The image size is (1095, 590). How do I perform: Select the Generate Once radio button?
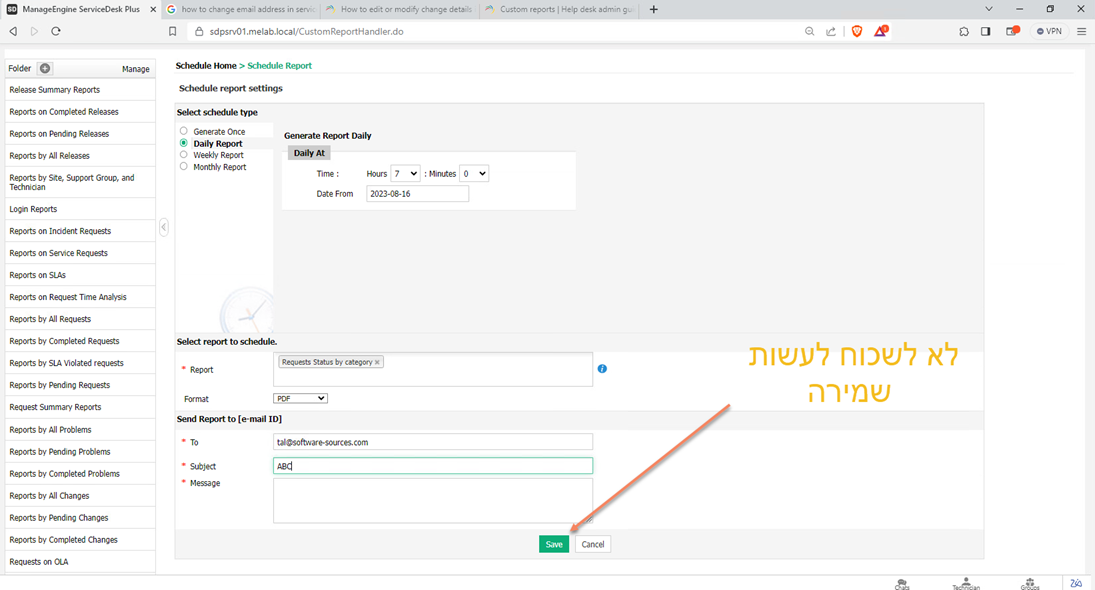184,131
